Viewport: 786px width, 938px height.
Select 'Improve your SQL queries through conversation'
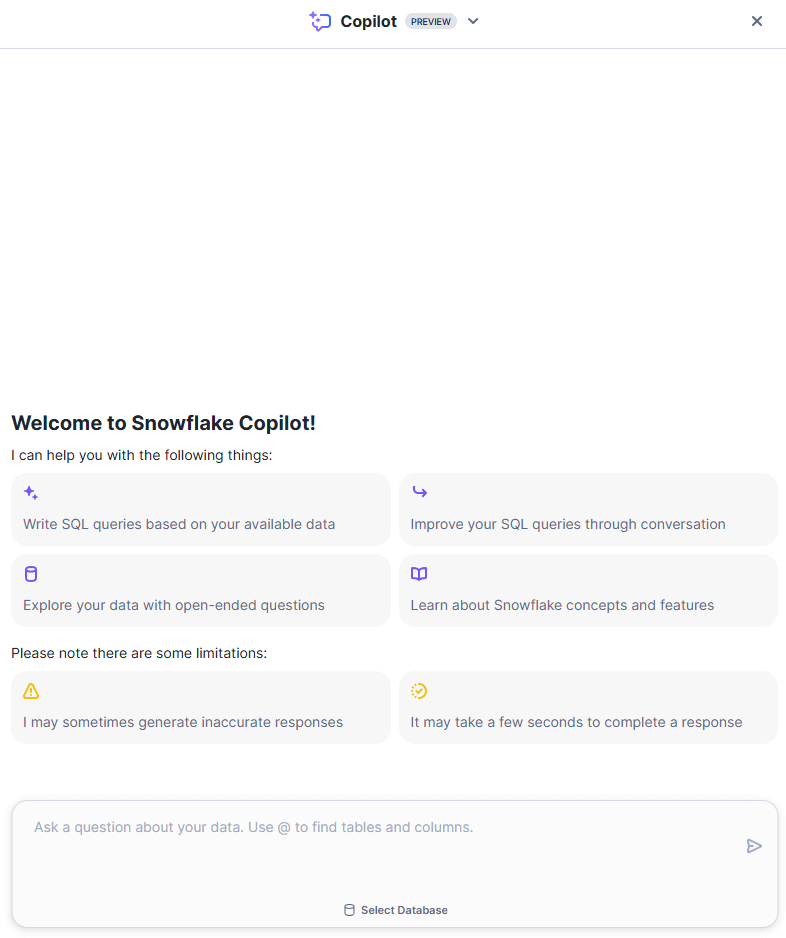coord(588,509)
